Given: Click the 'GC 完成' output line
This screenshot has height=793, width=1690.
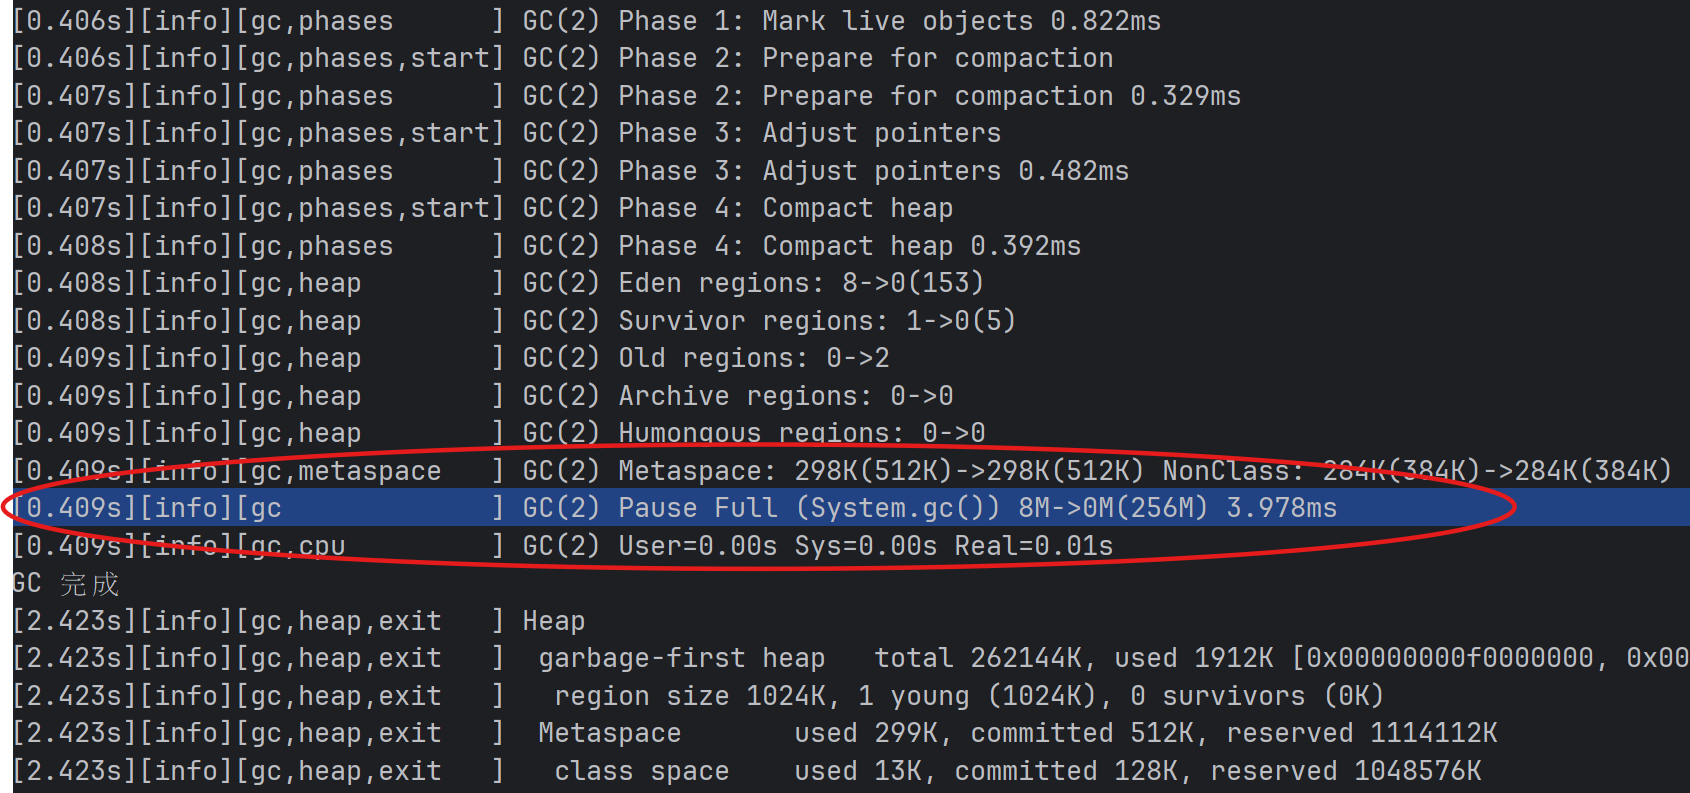Looking at the screenshot, I should [66, 584].
